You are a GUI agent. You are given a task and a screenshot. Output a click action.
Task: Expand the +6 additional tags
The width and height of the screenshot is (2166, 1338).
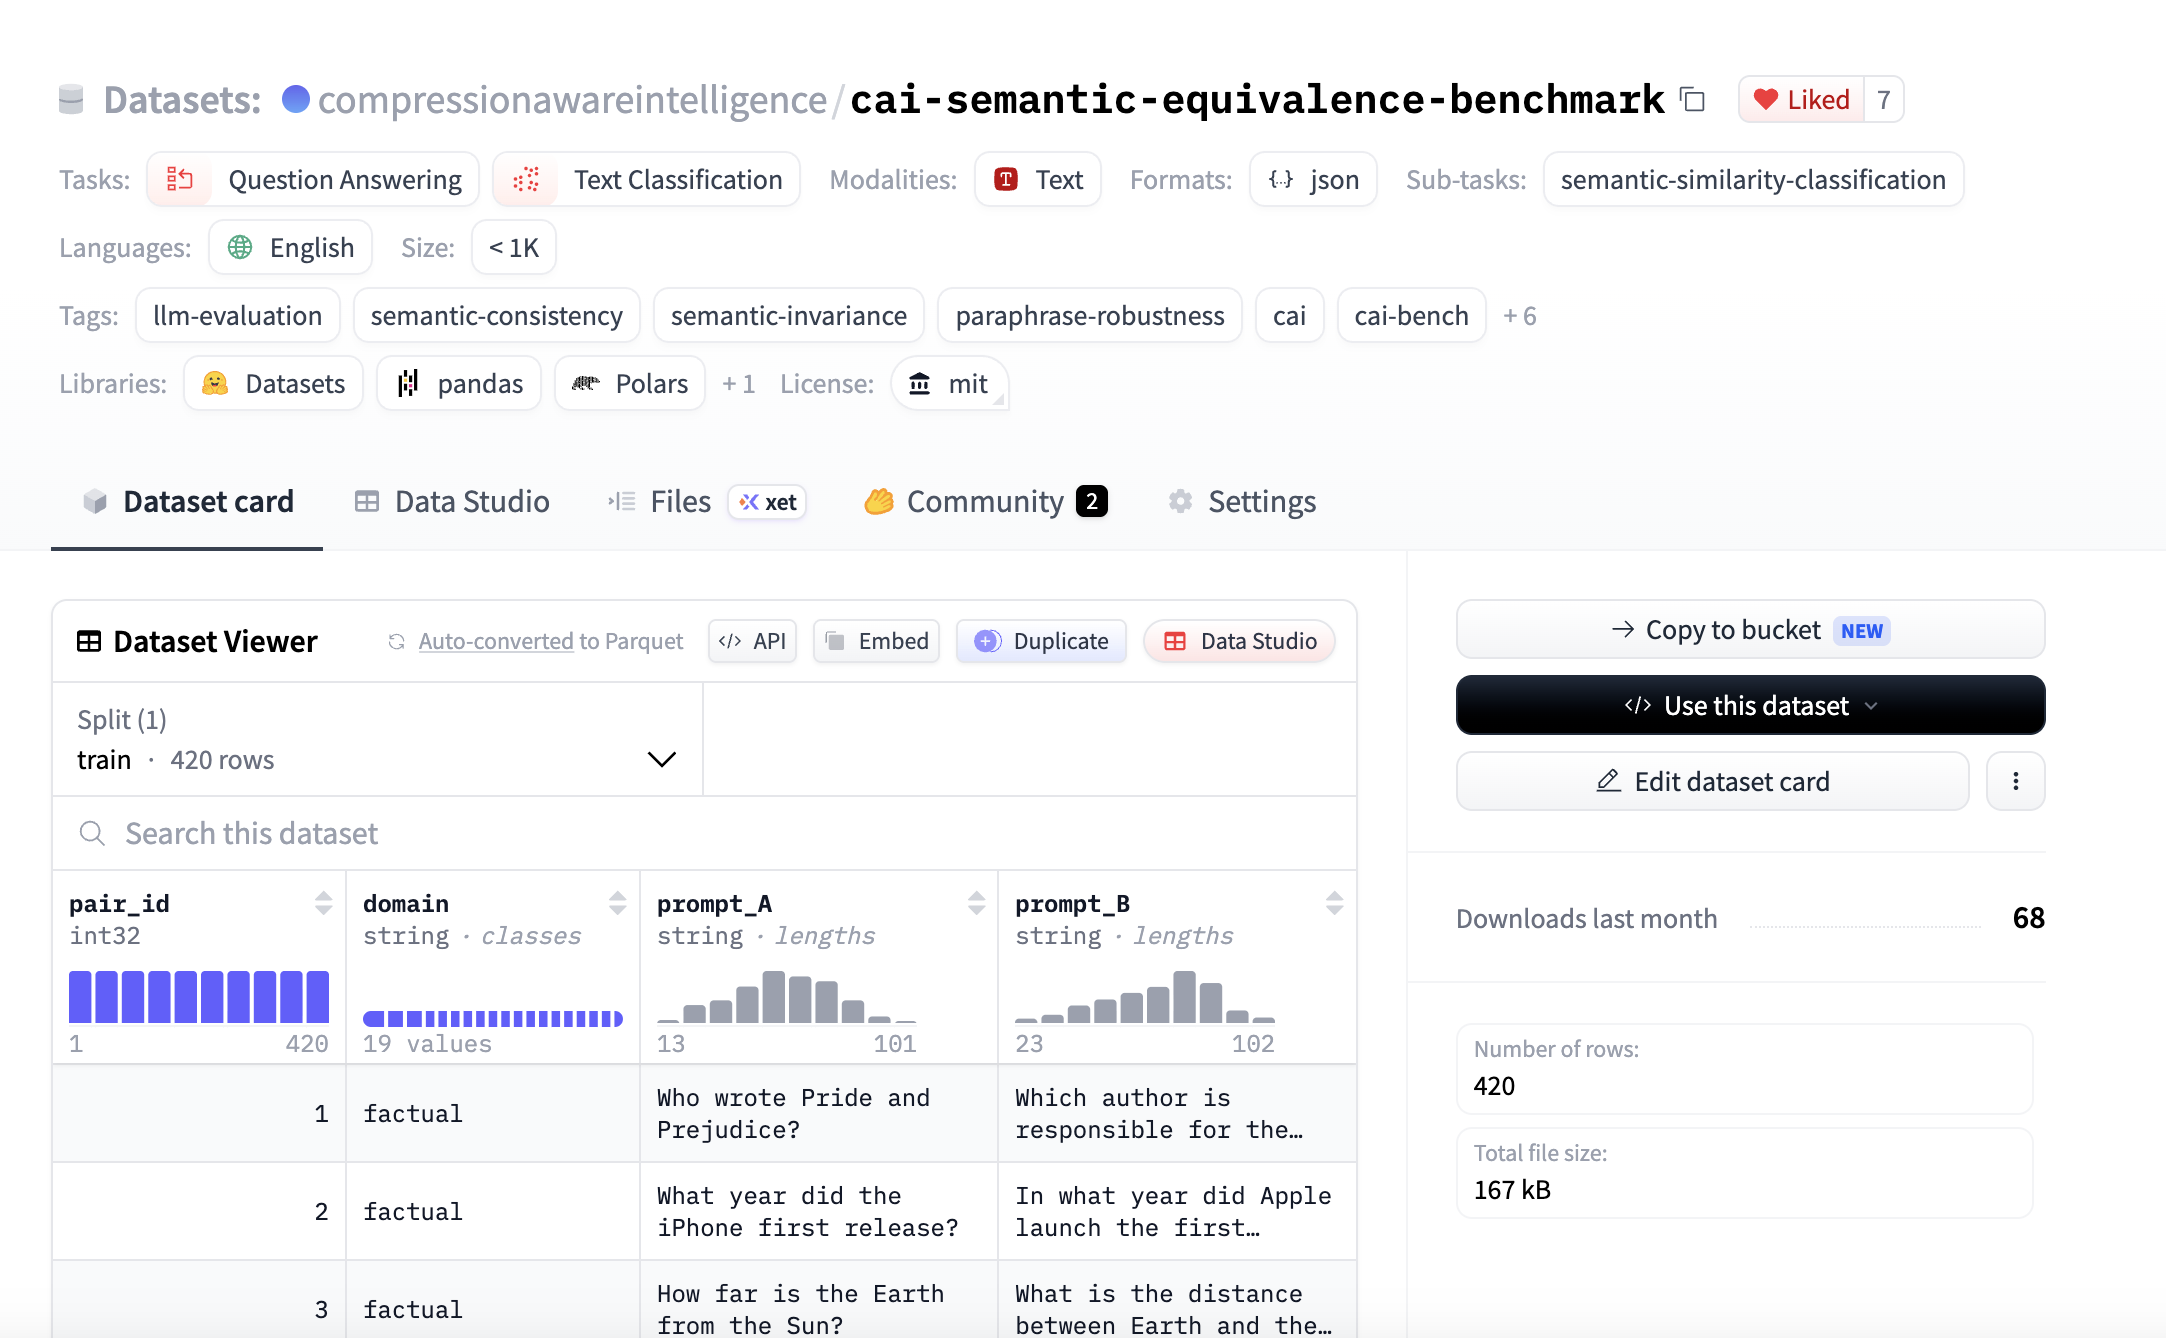[x=1520, y=316]
